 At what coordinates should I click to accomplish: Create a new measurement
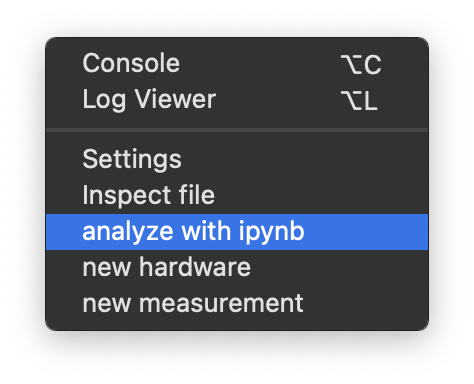point(237,303)
